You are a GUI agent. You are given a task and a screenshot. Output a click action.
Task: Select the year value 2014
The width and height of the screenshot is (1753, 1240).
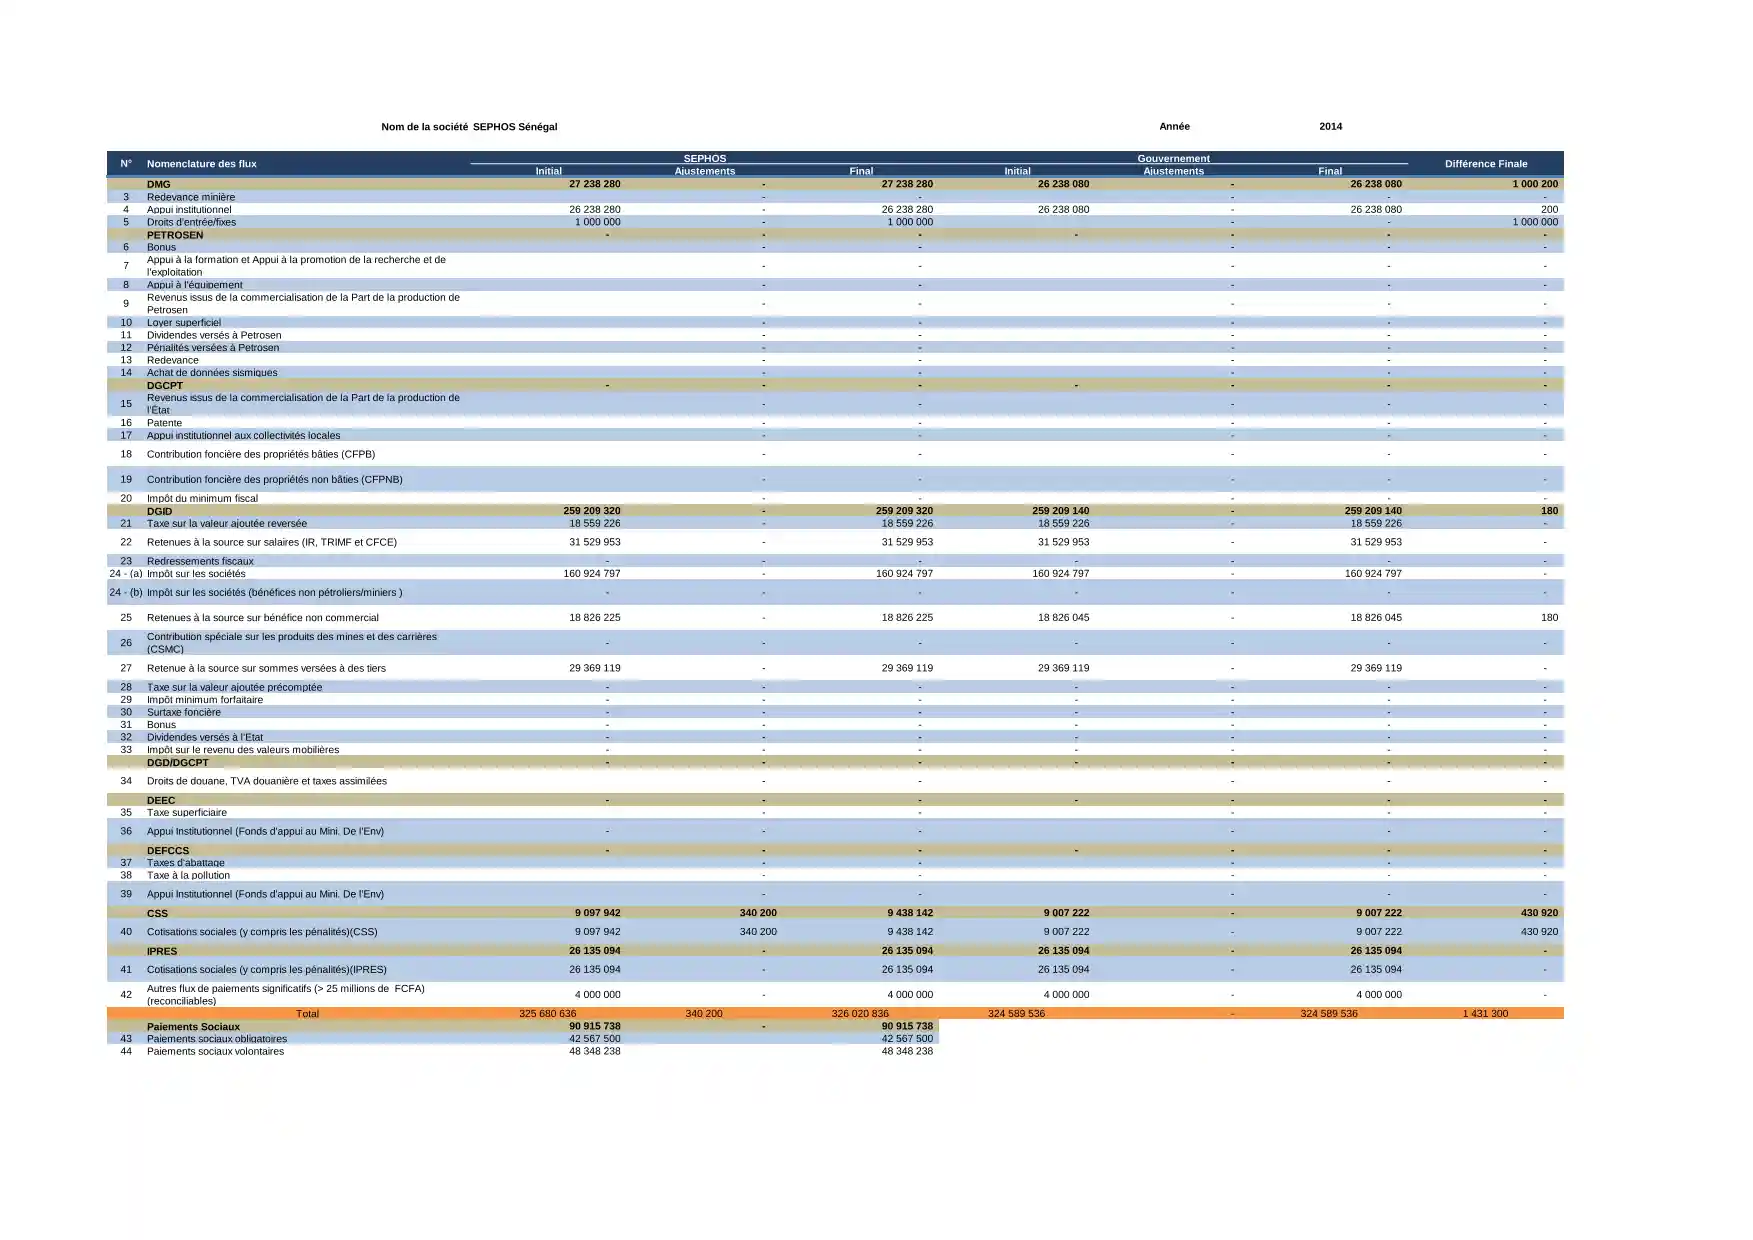[1330, 127]
